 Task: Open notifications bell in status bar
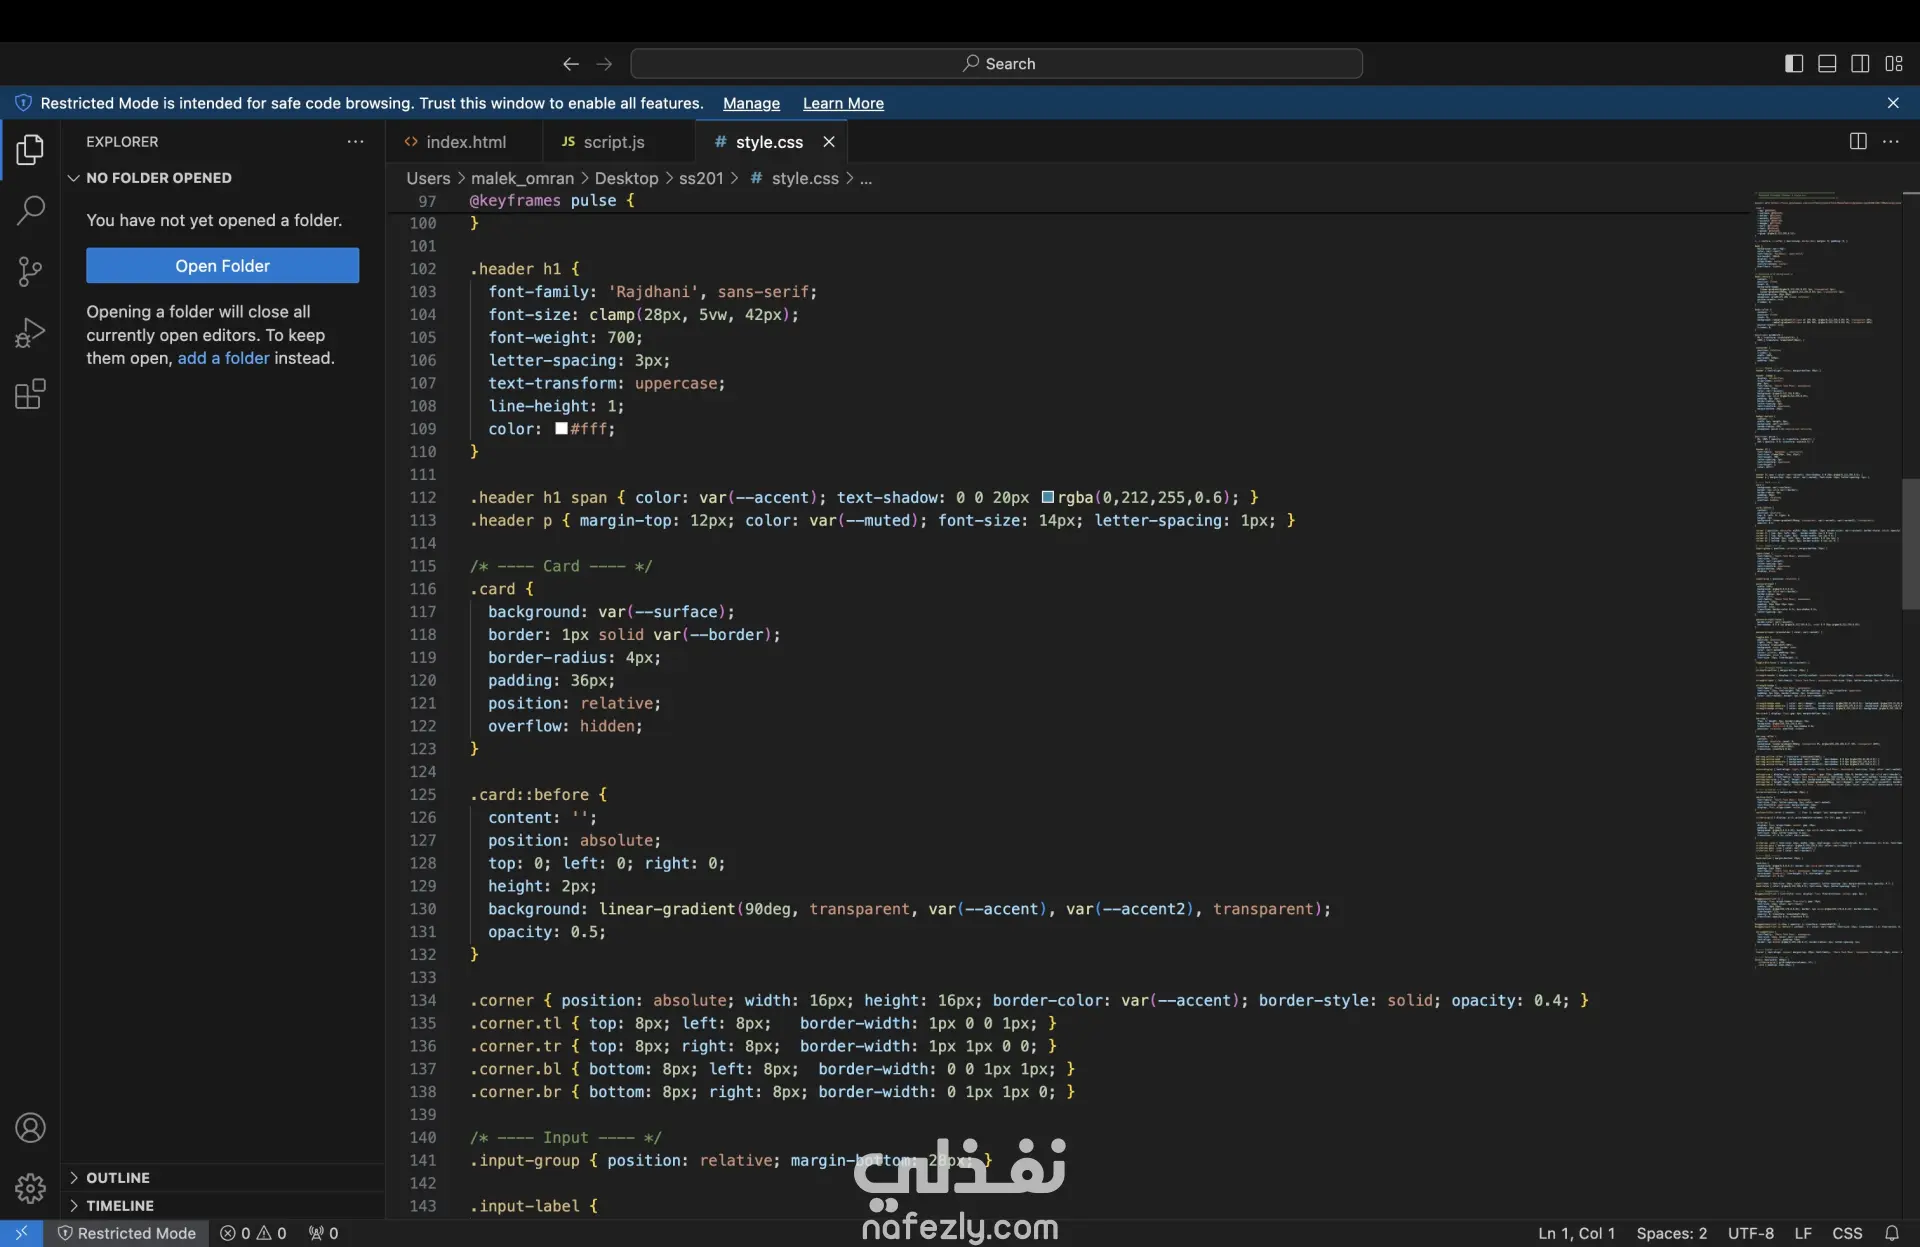(1892, 1233)
